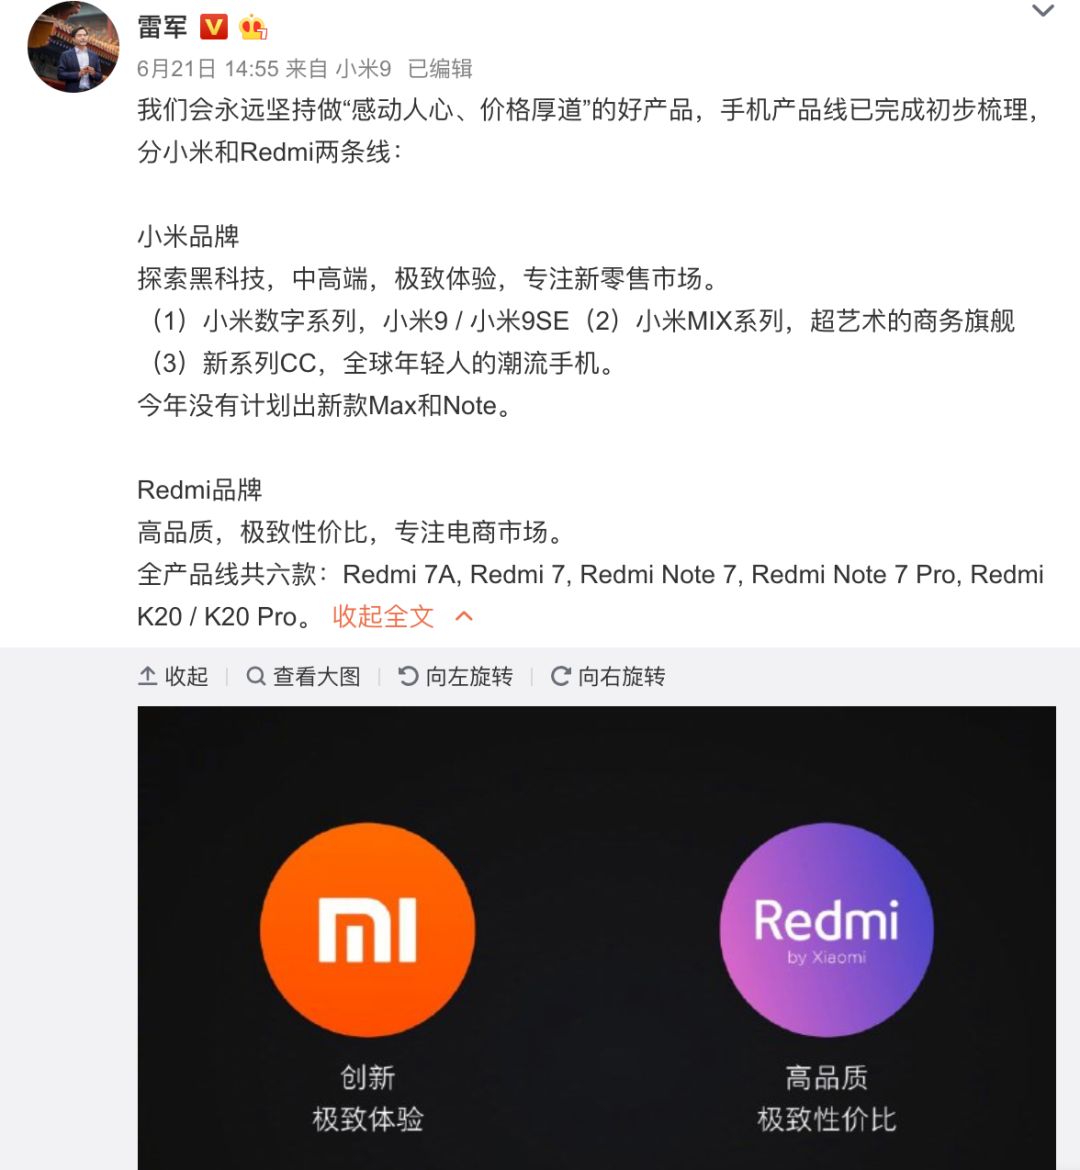Click the purple Redmi logo circle
The width and height of the screenshot is (1080, 1170).
pos(826,930)
